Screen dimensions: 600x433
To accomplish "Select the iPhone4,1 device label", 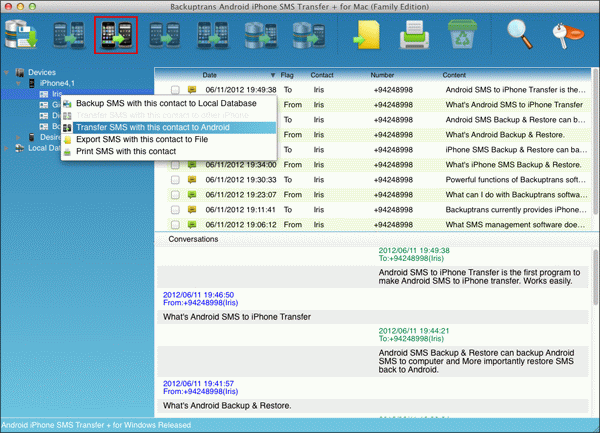I will tap(57, 83).
